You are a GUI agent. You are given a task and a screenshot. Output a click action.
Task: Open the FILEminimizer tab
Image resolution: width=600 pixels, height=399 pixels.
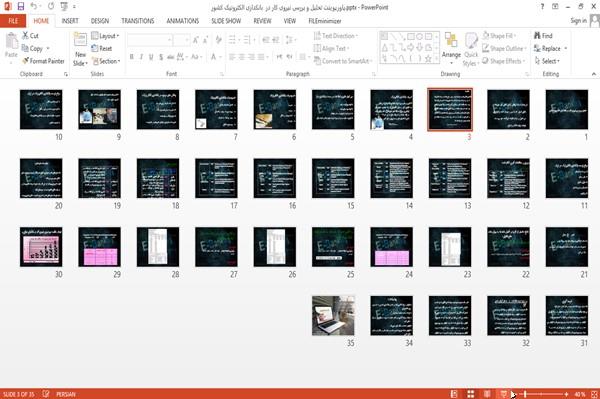pos(325,21)
